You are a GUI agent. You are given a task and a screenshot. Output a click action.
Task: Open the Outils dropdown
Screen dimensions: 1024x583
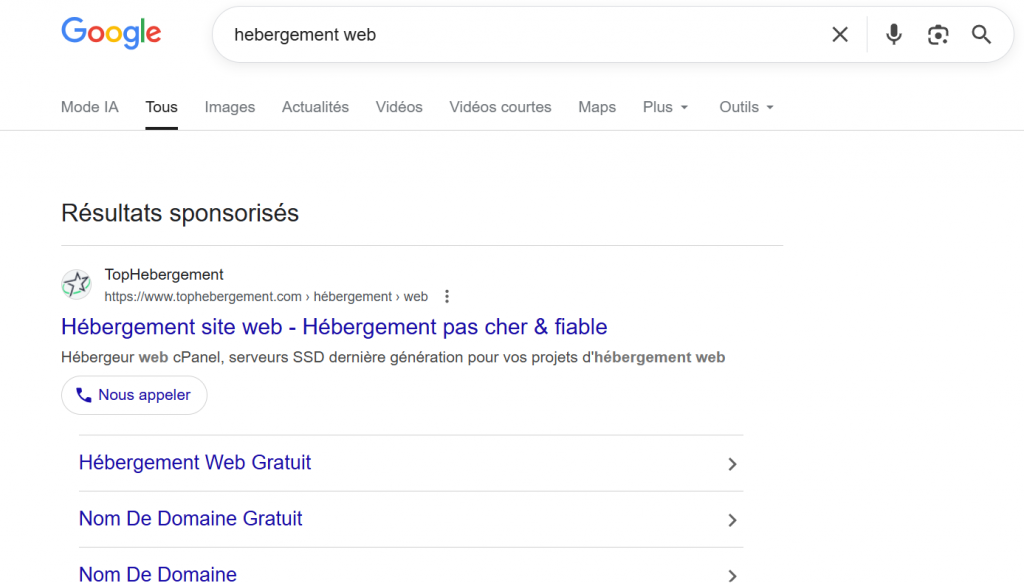point(746,107)
